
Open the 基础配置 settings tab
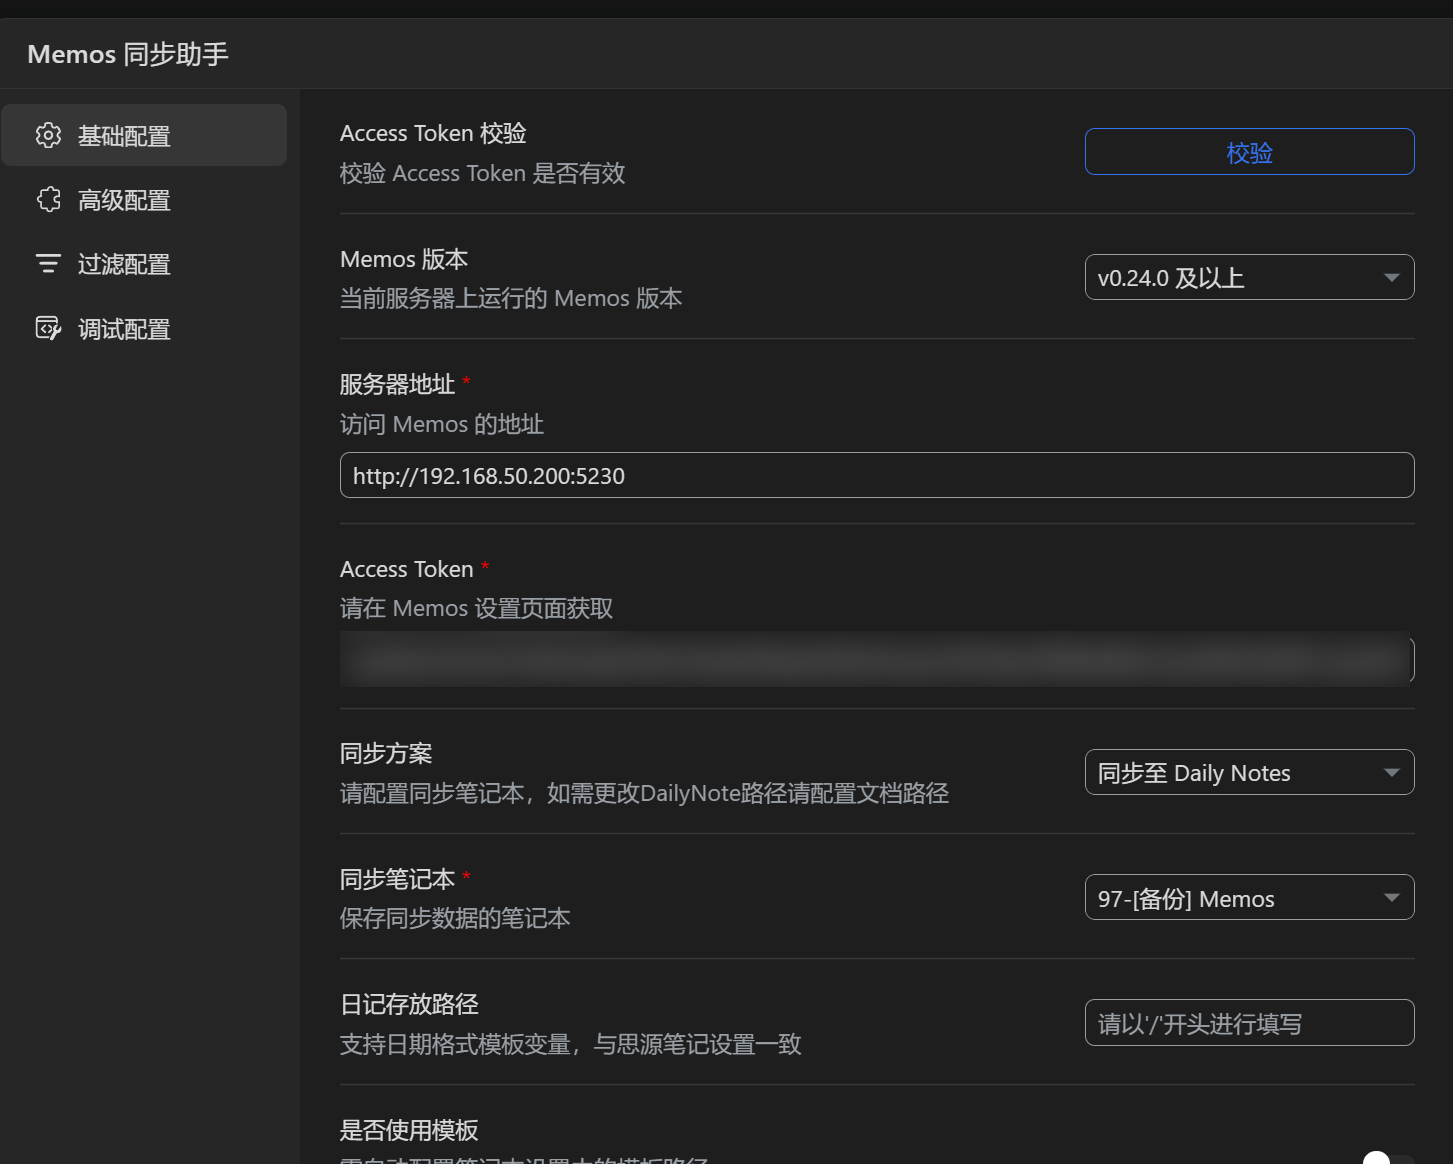(x=144, y=135)
